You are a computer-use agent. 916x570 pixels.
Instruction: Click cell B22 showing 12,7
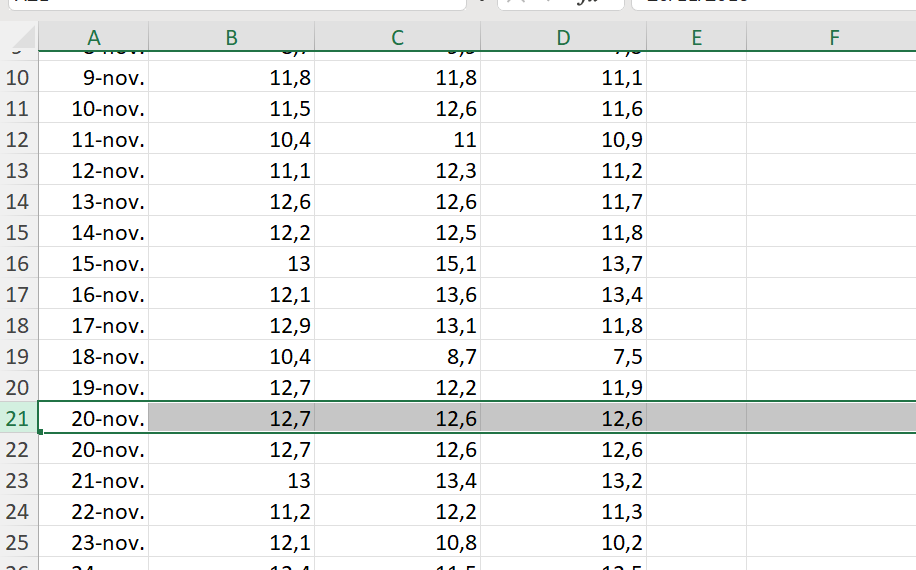[x=231, y=450]
